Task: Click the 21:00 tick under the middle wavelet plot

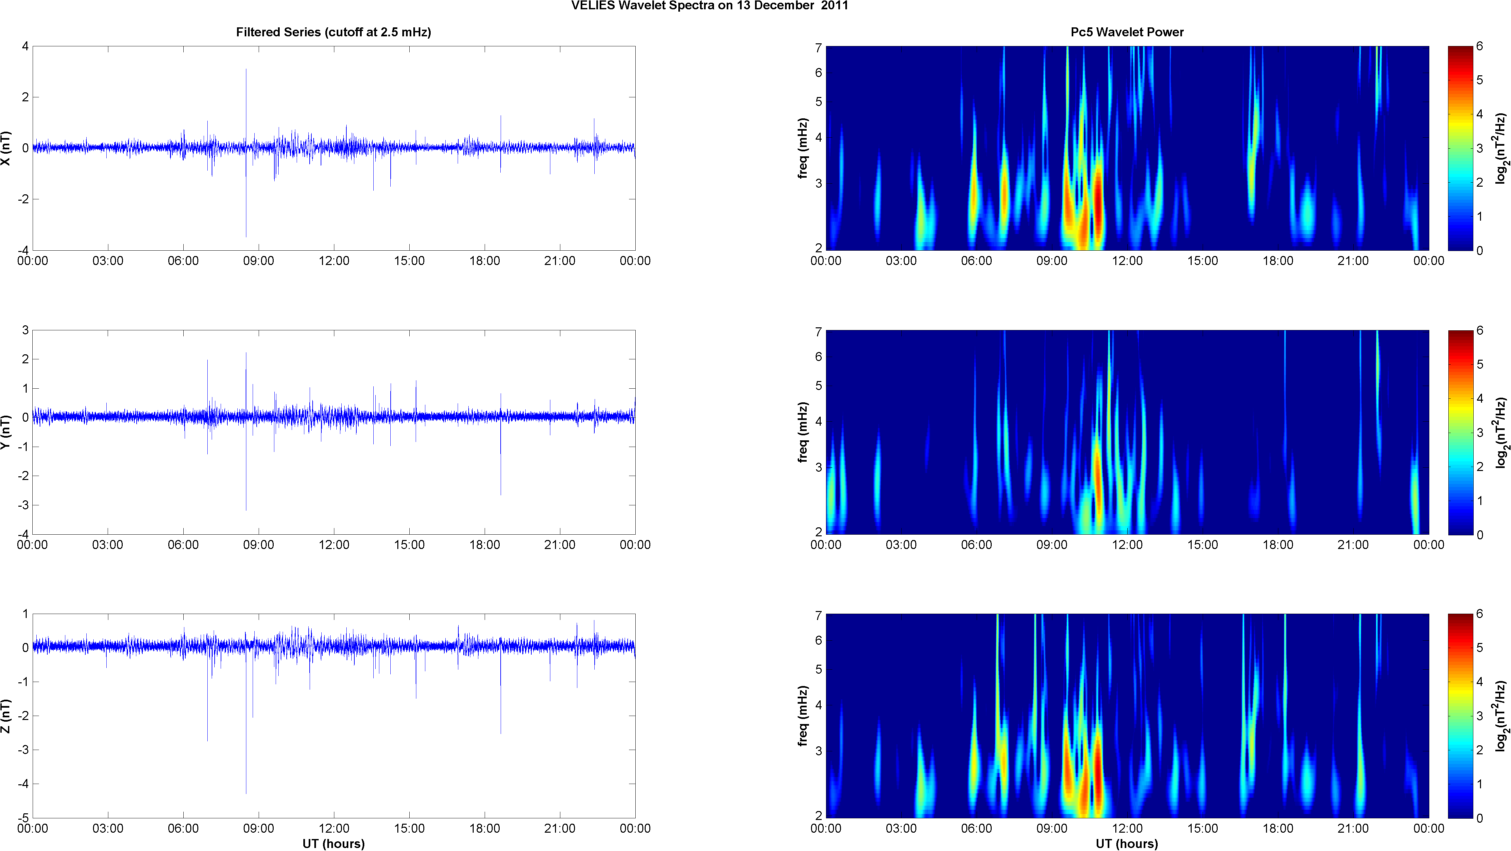Action: click(x=1353, y=545)
